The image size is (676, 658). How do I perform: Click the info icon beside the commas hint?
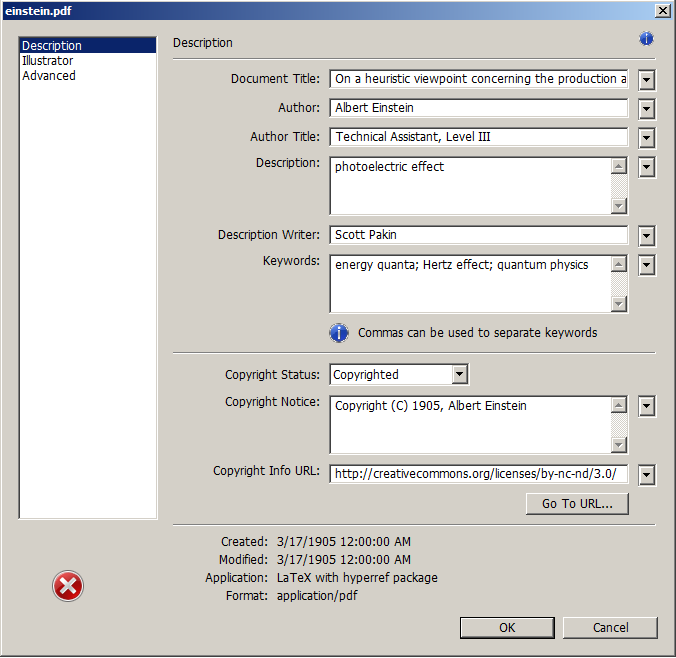(x=339, y=332)
